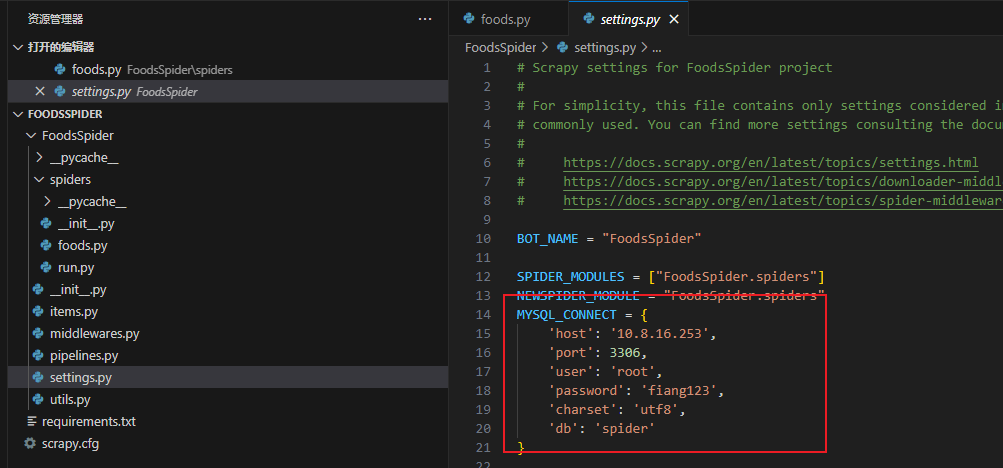Click FoodsSpider in the breadcrumb path

coord(502,47)
